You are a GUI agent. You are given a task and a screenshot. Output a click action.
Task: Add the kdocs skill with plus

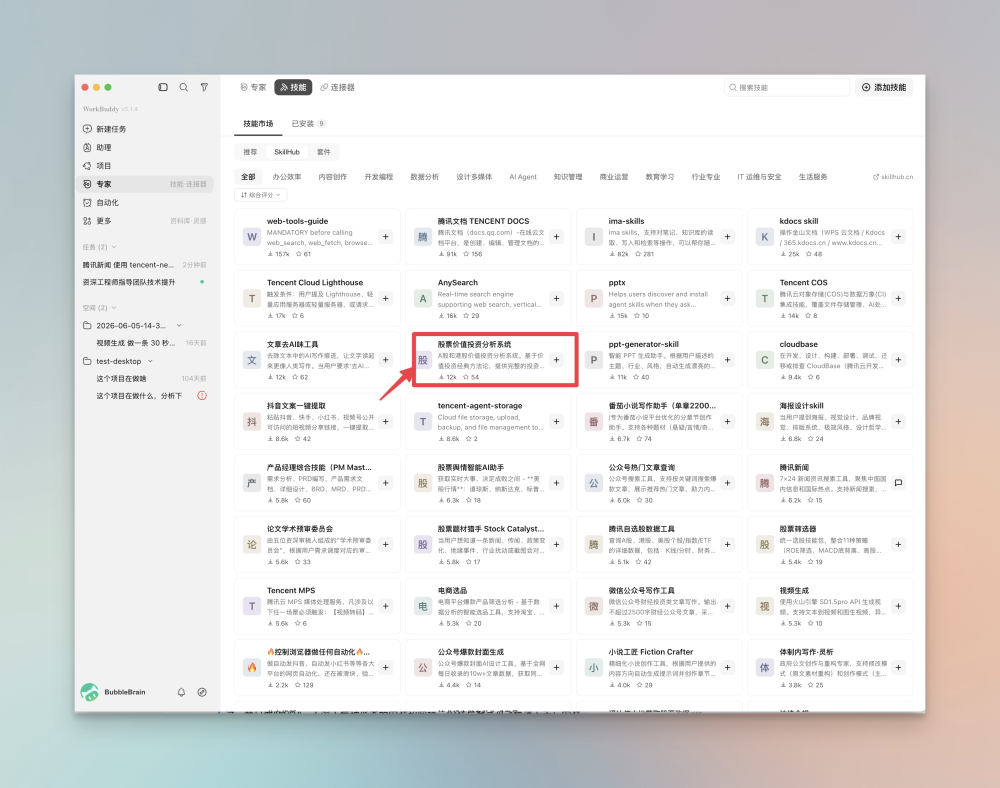pos(898,237)
